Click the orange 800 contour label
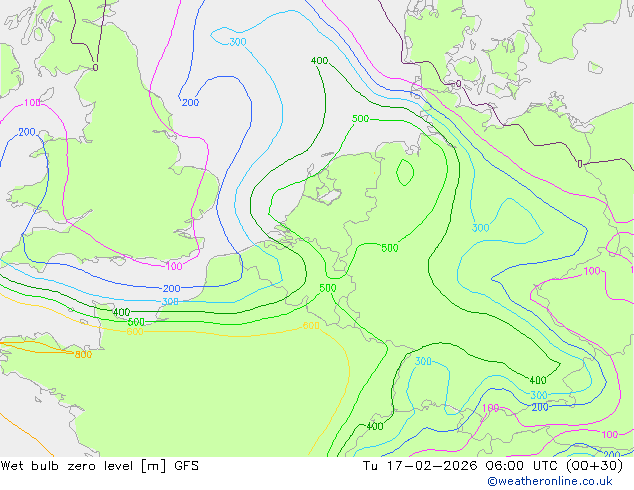The width and height of the screenshot is (634, 490). (83, 355)
